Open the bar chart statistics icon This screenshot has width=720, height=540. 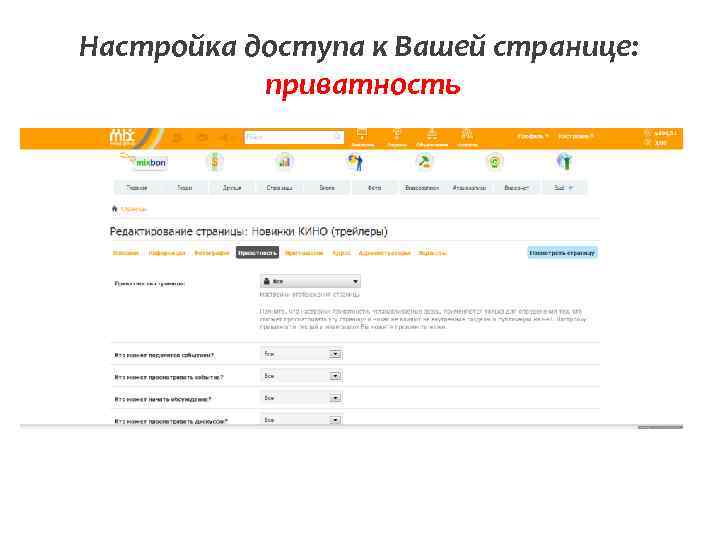tap(285, 162)
